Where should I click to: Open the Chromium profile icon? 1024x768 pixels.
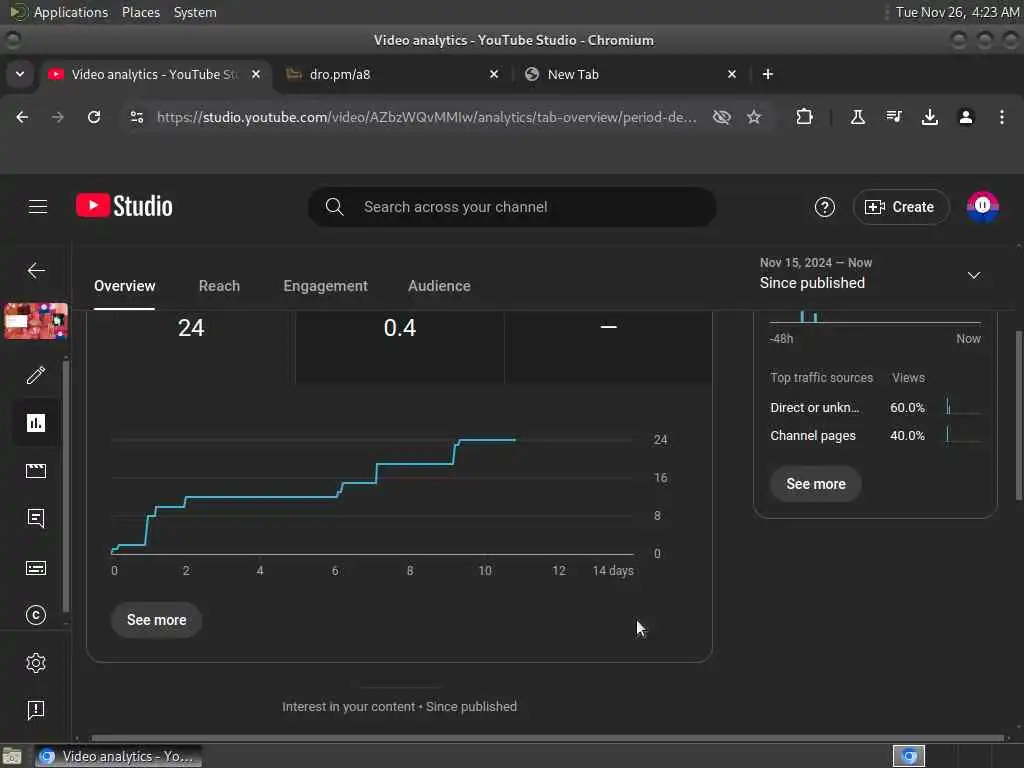[x=965, y=117]
